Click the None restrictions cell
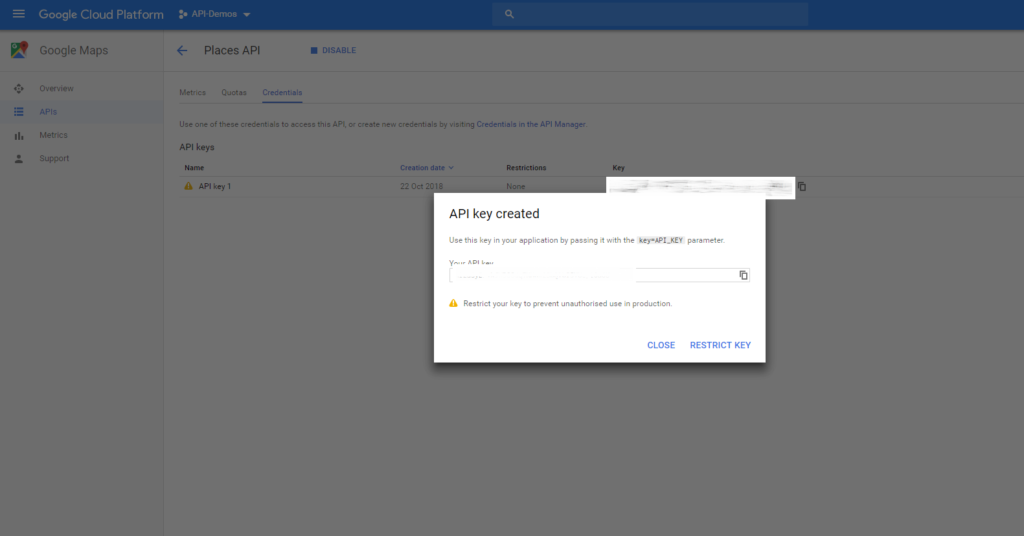 [x=515, y=186]
